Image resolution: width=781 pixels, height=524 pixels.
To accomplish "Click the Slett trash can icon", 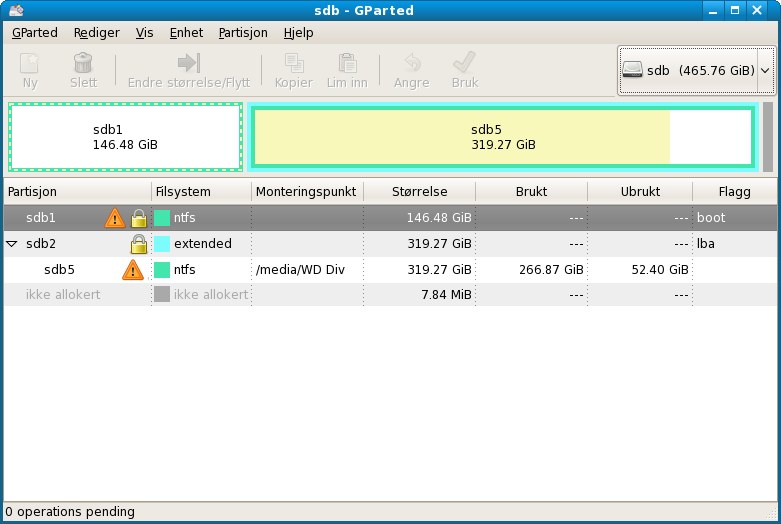I will (83, 63).
